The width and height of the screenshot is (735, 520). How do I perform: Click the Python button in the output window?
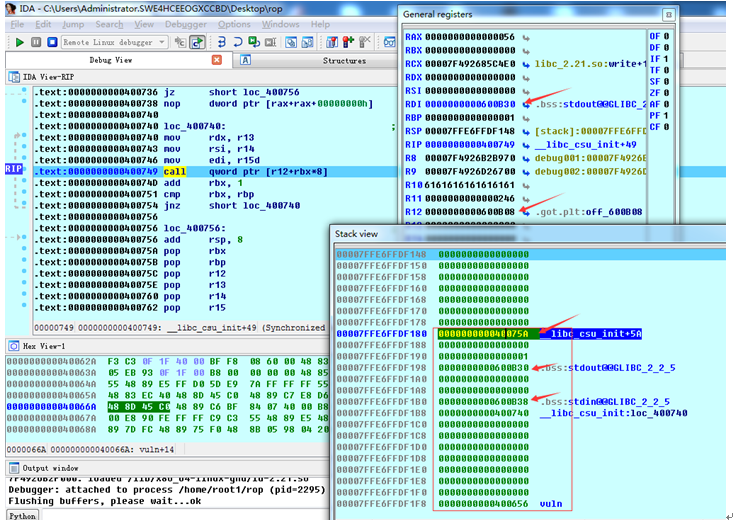tap(21, 513)
